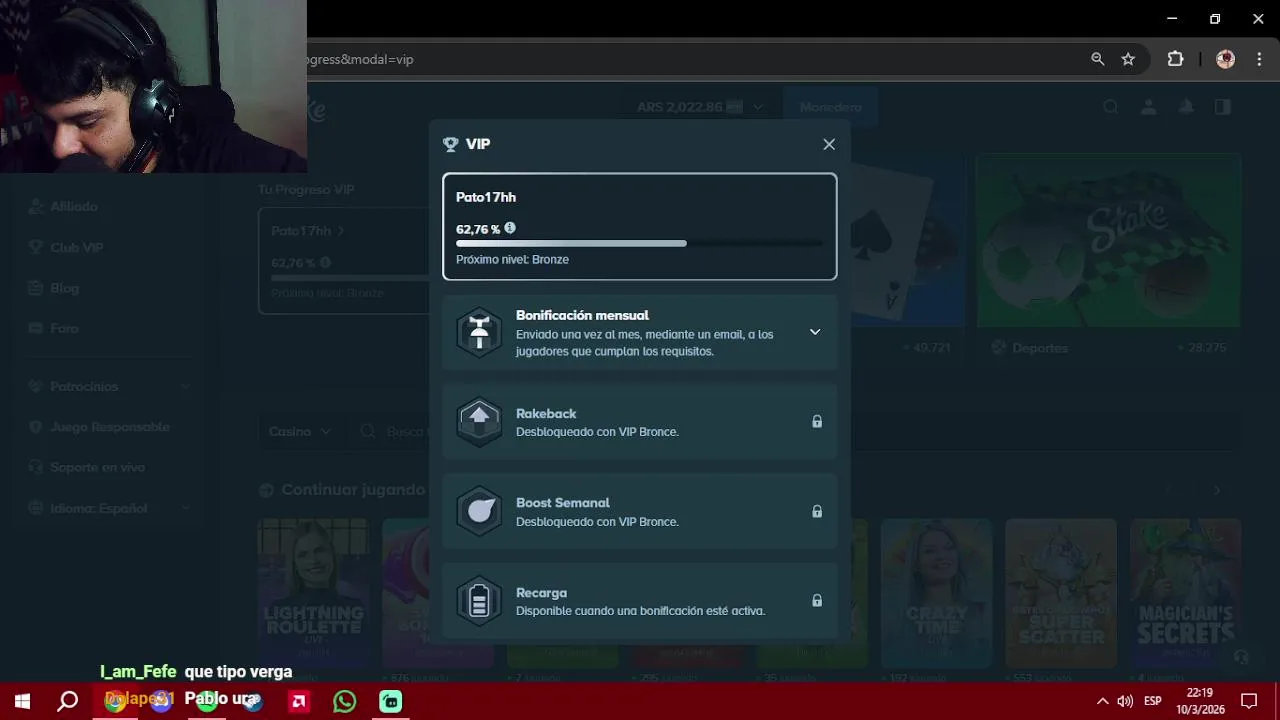The width and height of the screenshot is (1280, 720).
Task: Open the Chrome profile avatar
Action: 1225,59
